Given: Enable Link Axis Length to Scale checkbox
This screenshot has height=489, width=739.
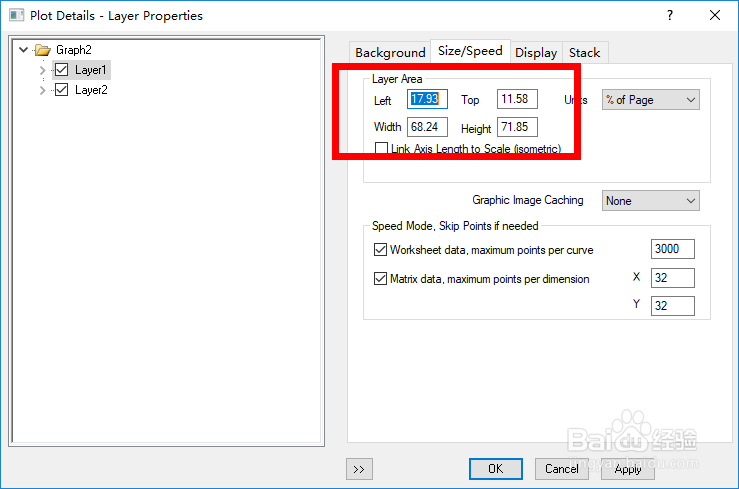Looking at the screenshot, I should click(381, 148).
